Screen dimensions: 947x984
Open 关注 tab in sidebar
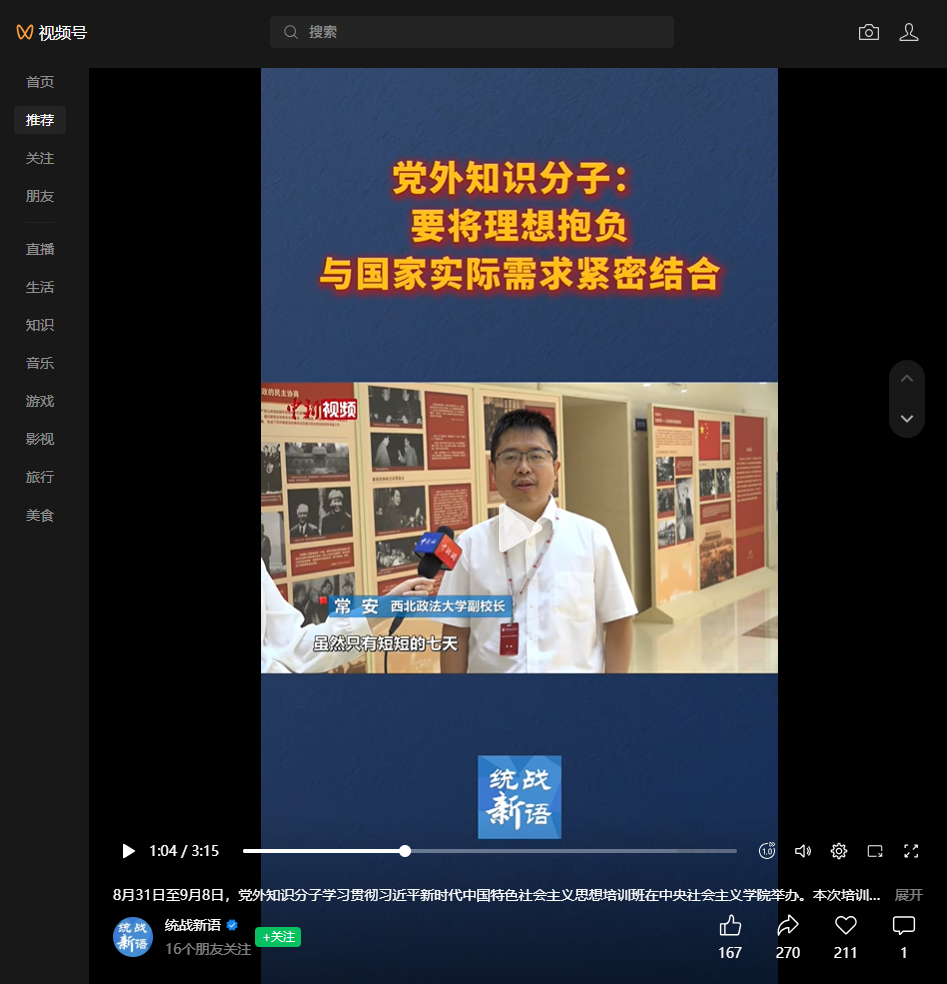(x=40, y=158)
